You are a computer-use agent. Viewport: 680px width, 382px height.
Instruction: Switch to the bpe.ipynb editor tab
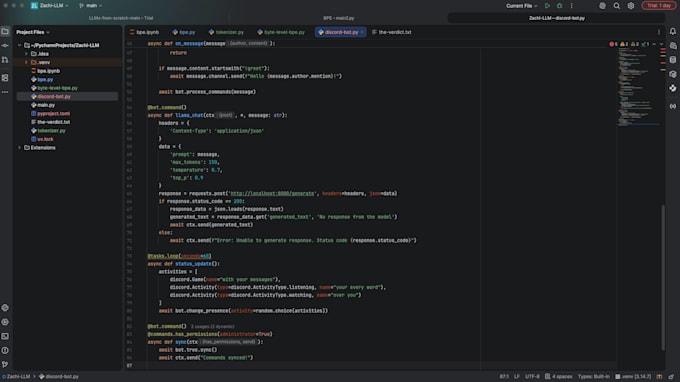pos(144,32)
